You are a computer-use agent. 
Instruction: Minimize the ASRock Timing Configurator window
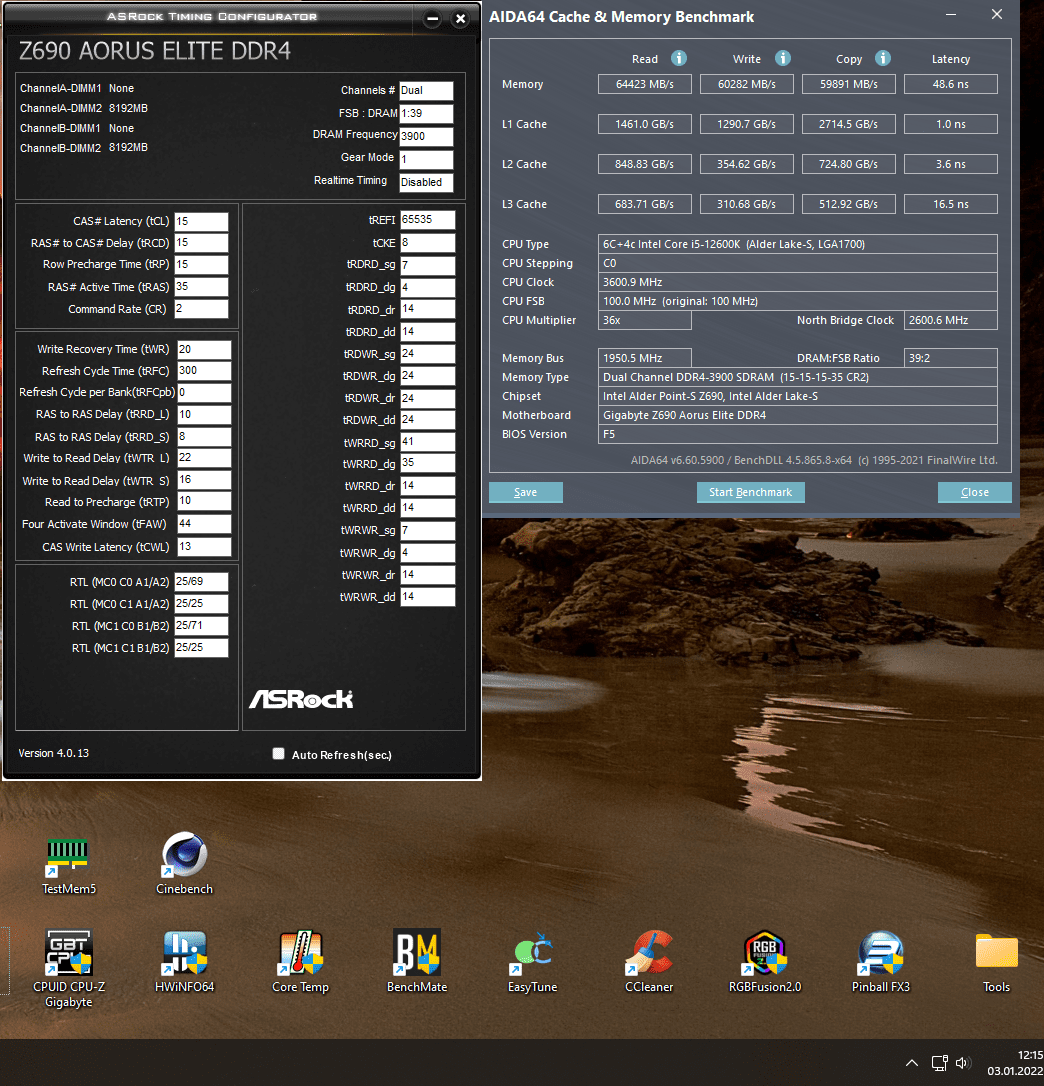pyautogui.click(x=432, y=19)
